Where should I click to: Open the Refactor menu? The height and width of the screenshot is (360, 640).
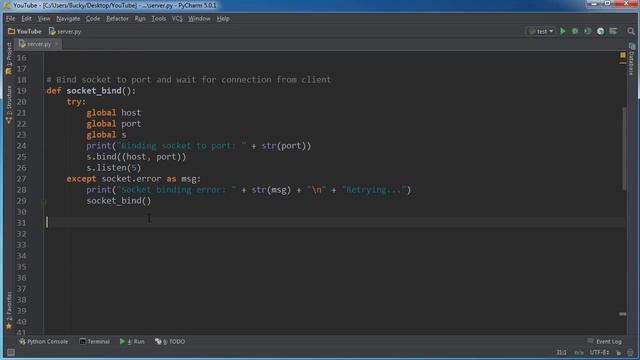[x=117, y=18]
